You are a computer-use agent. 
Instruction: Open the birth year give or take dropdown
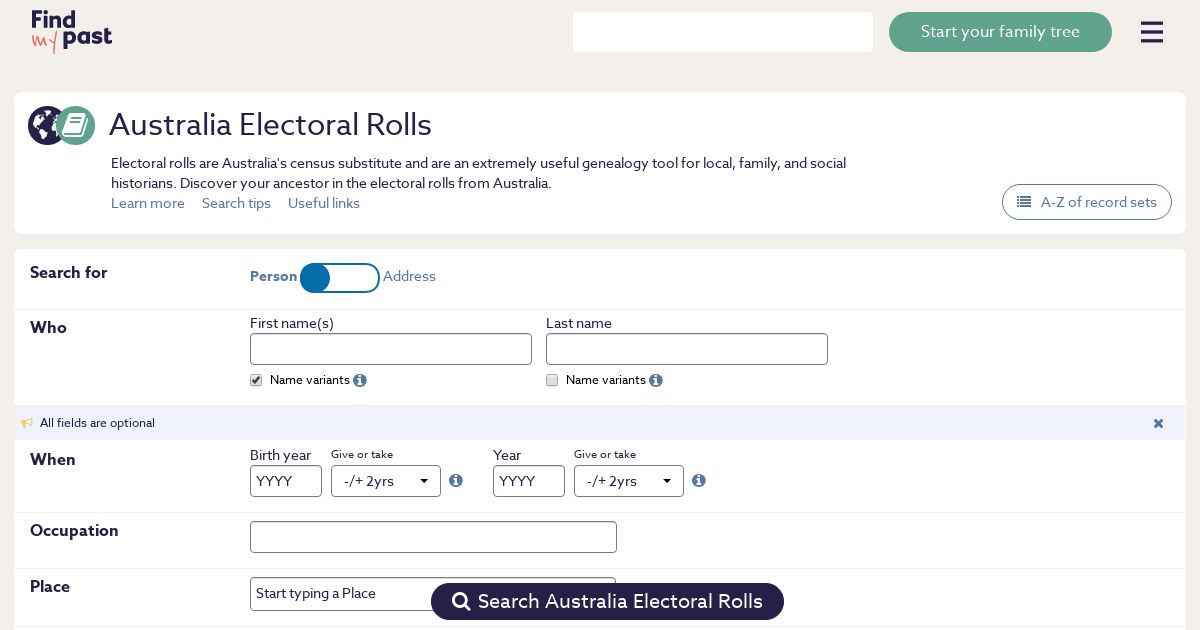386,481
